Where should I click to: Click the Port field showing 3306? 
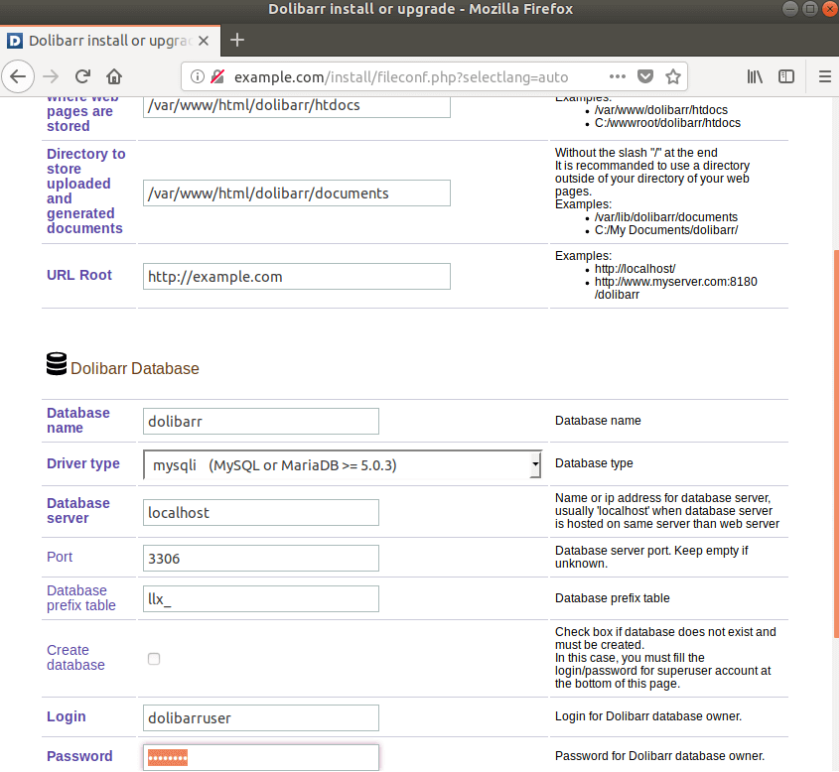pyautogui.click(x=260, y=558)
